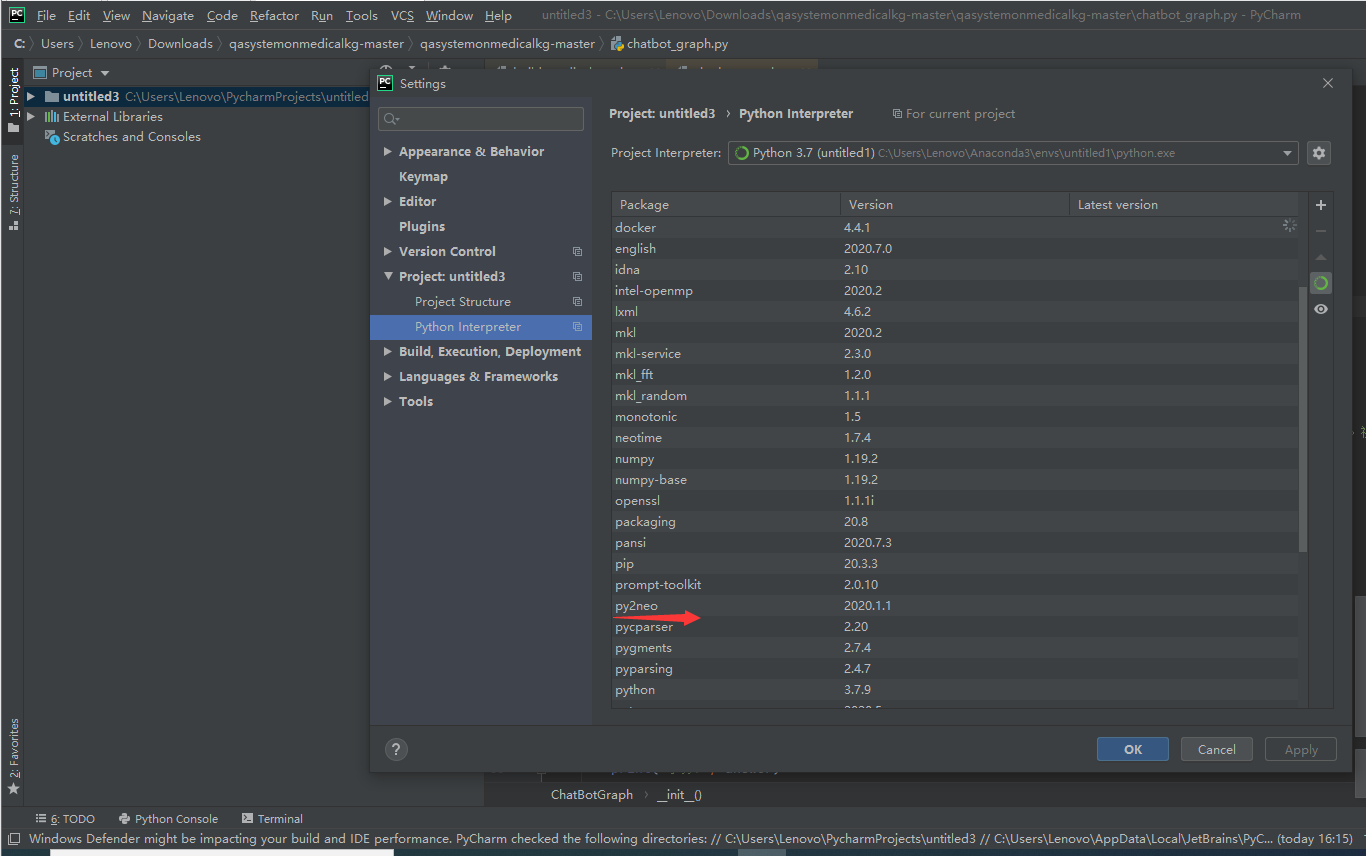Click the add package plus icon
This screenshot has width=1366, height=856.
[x=1320, y=205]
